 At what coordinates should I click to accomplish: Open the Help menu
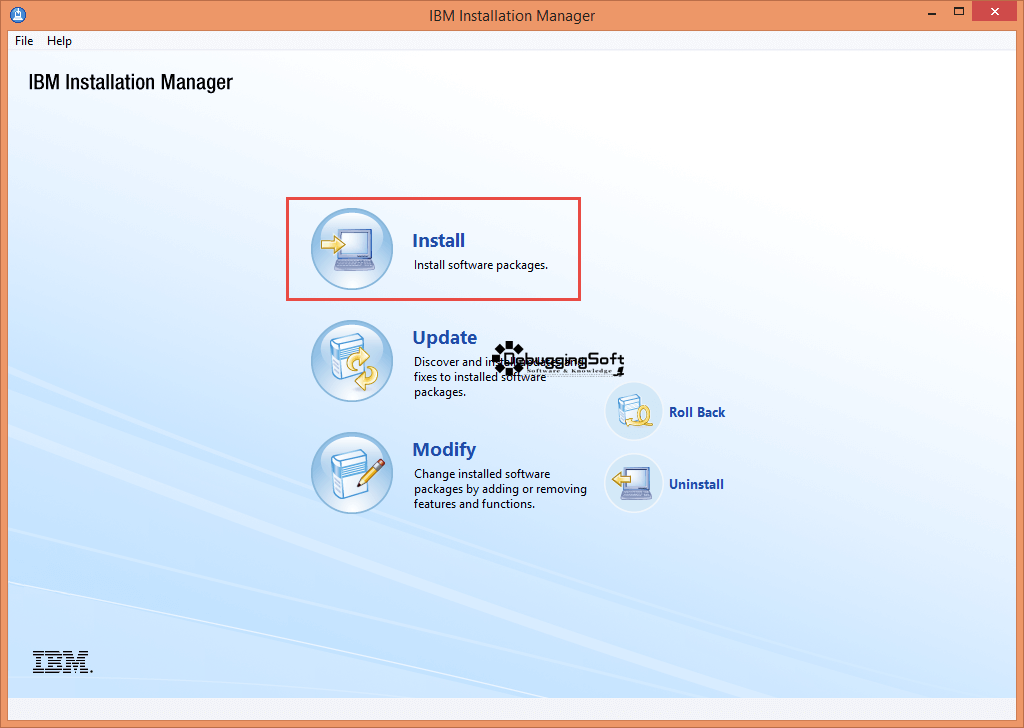tap(59, 40)
